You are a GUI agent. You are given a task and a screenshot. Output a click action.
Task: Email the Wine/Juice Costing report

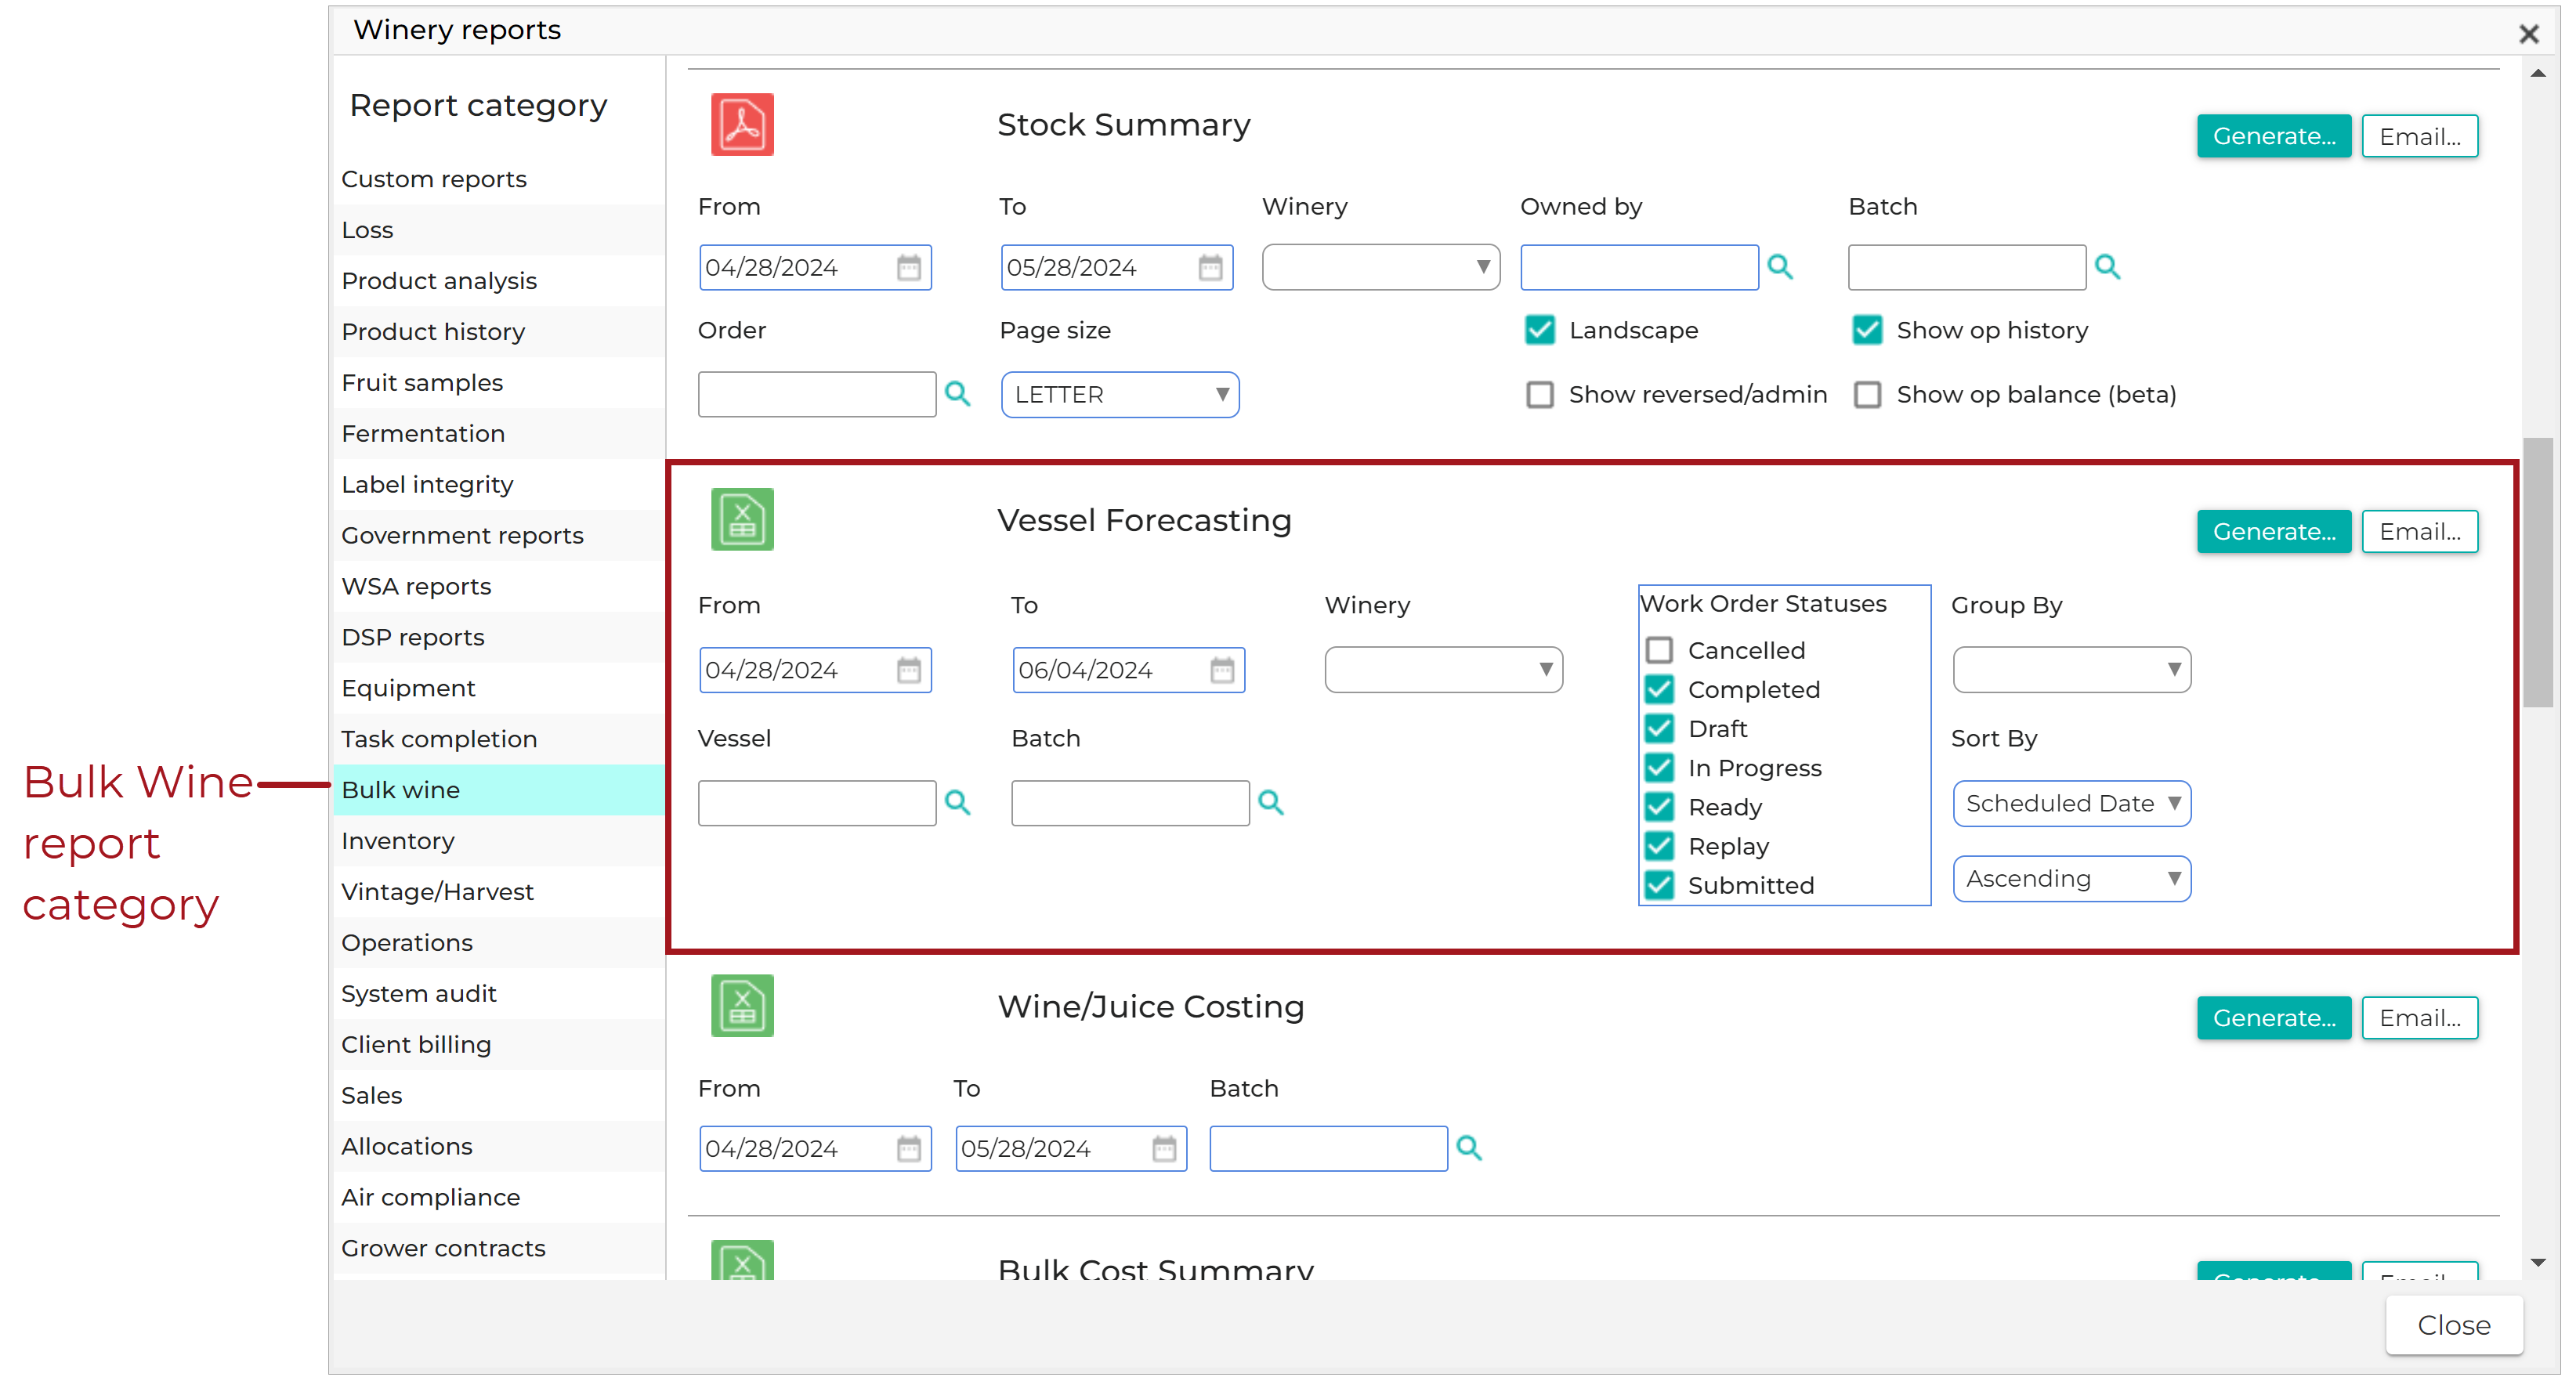2420,1018
